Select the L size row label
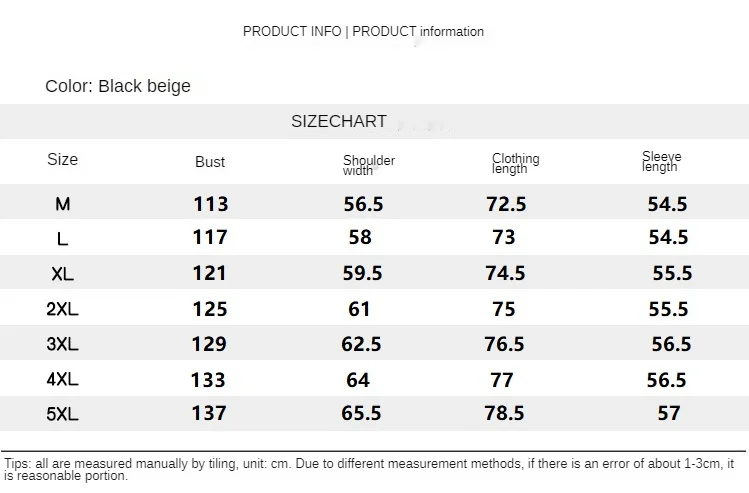 (x=63, y=239)
